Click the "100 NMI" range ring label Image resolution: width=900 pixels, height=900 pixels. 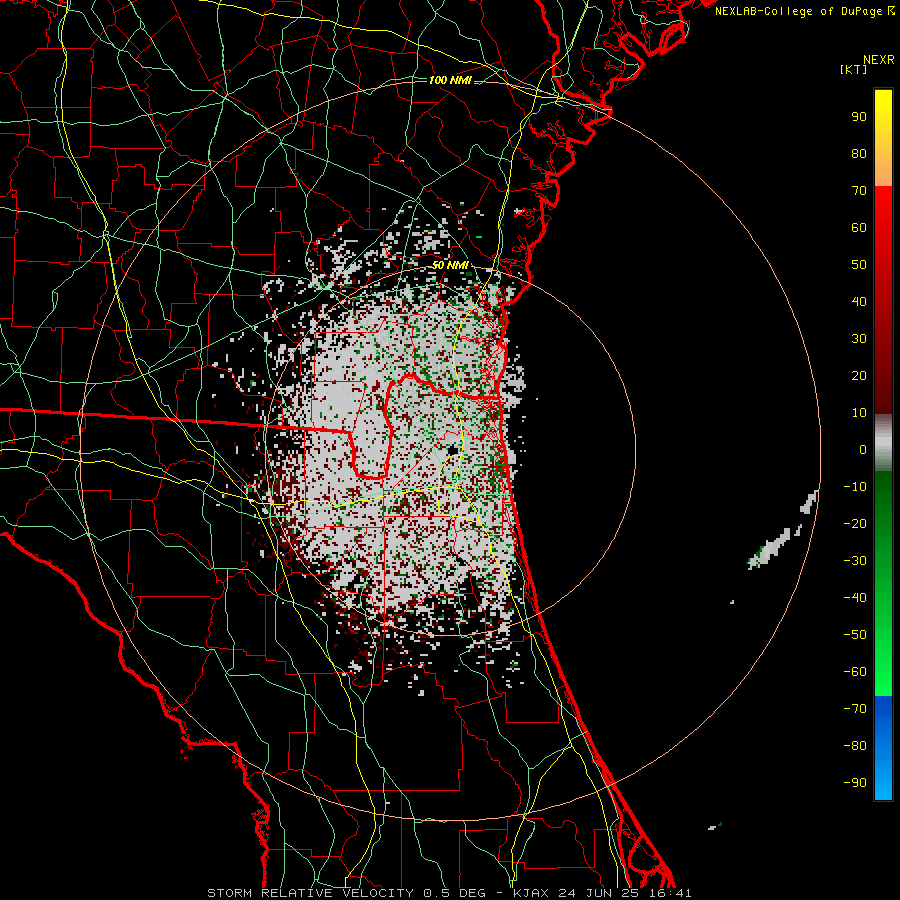450,80
